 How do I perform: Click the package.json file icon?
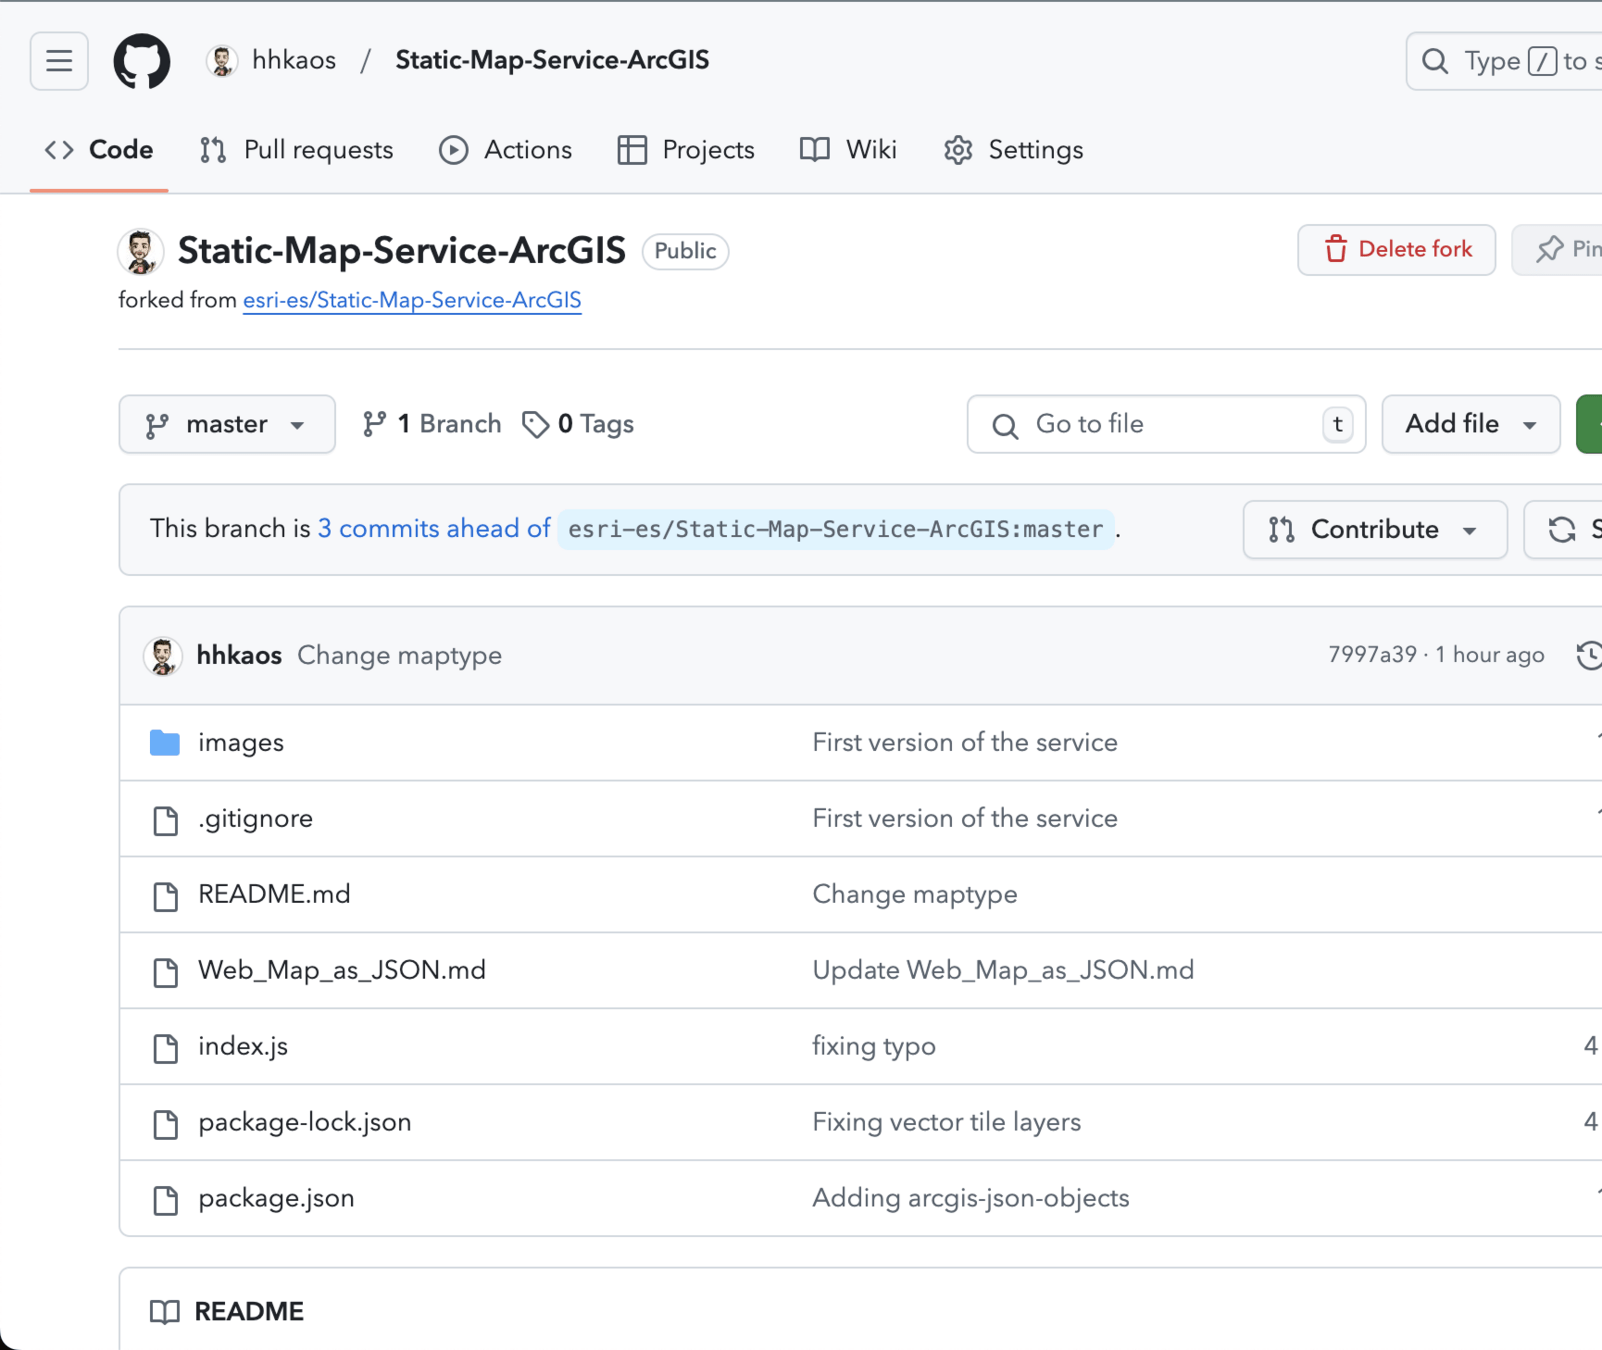click(x=166, y=1200)
